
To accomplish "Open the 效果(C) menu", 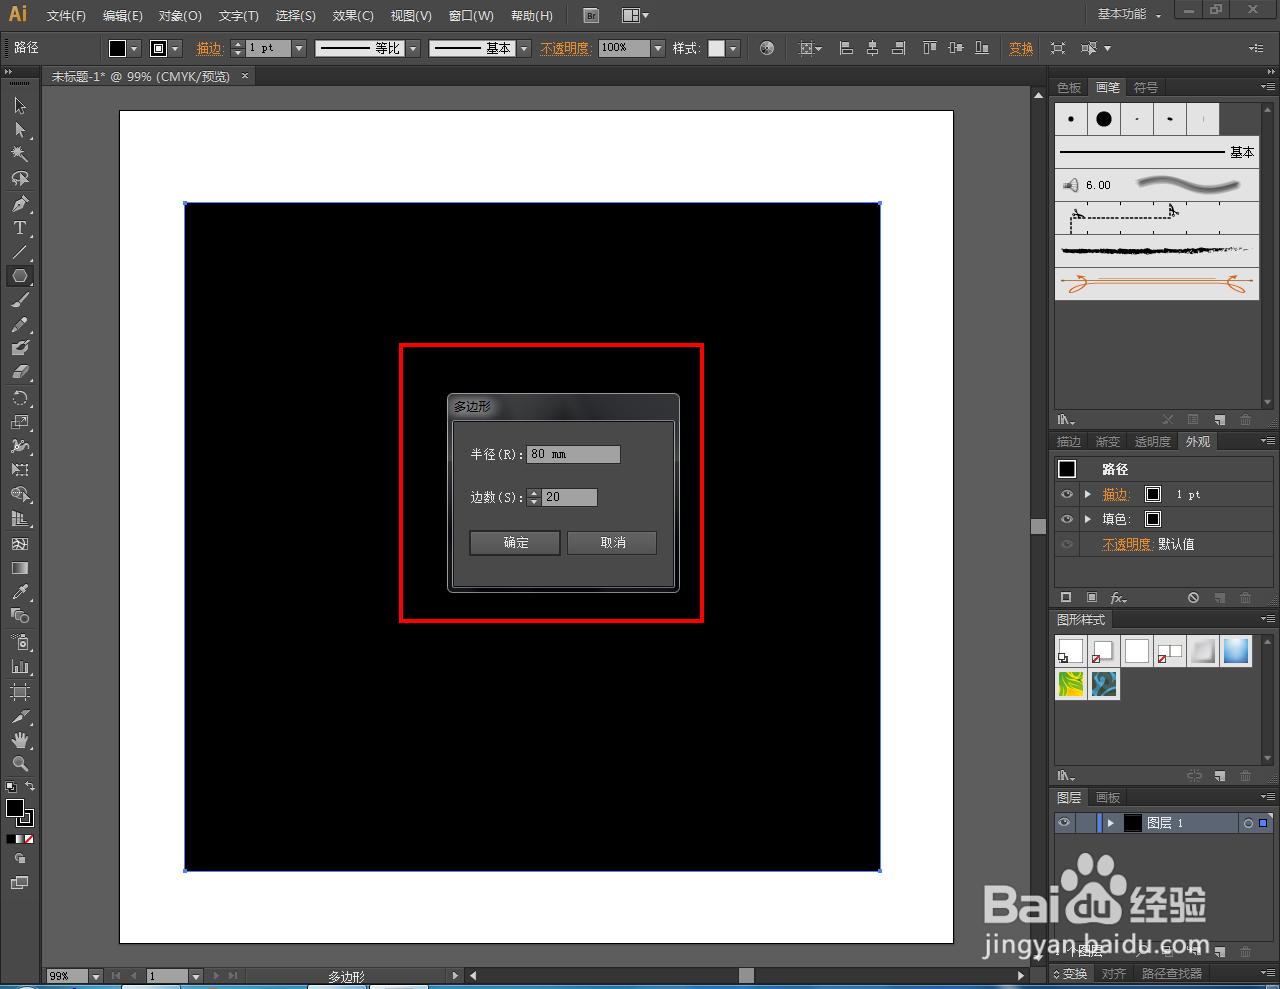I will pos(353,16).
